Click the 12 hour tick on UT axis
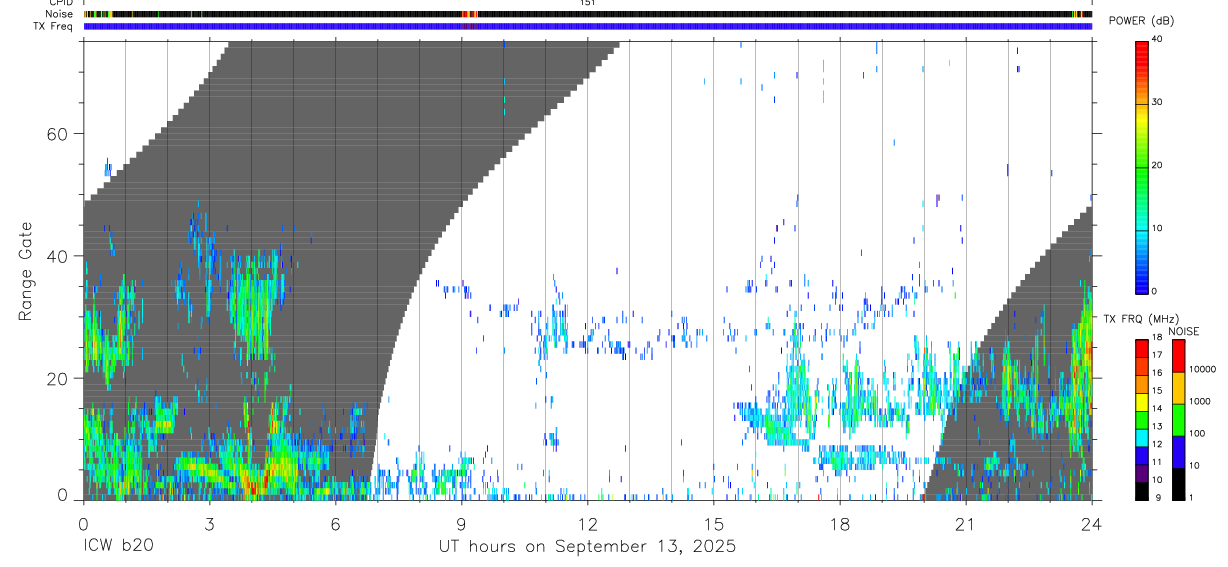Image resolution: width=1228 pixels, height=567 pixels. (x=587, y=523)
